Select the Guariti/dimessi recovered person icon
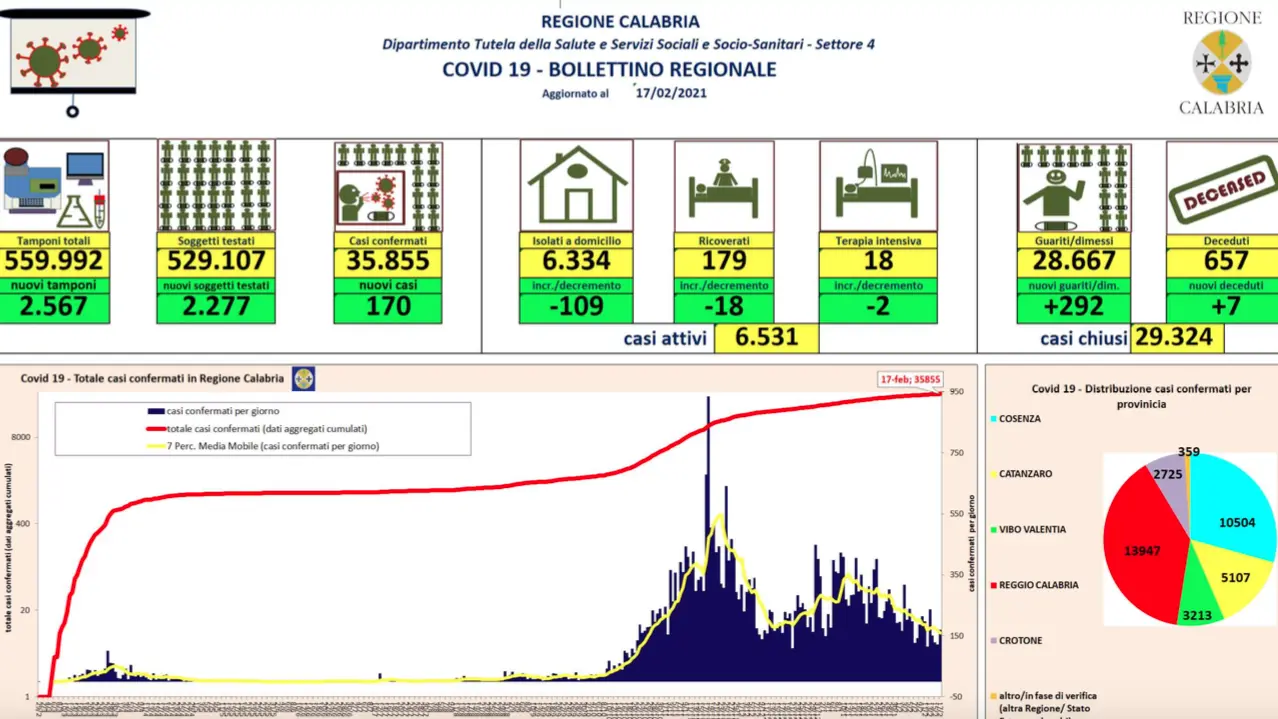 point(1074,188)
